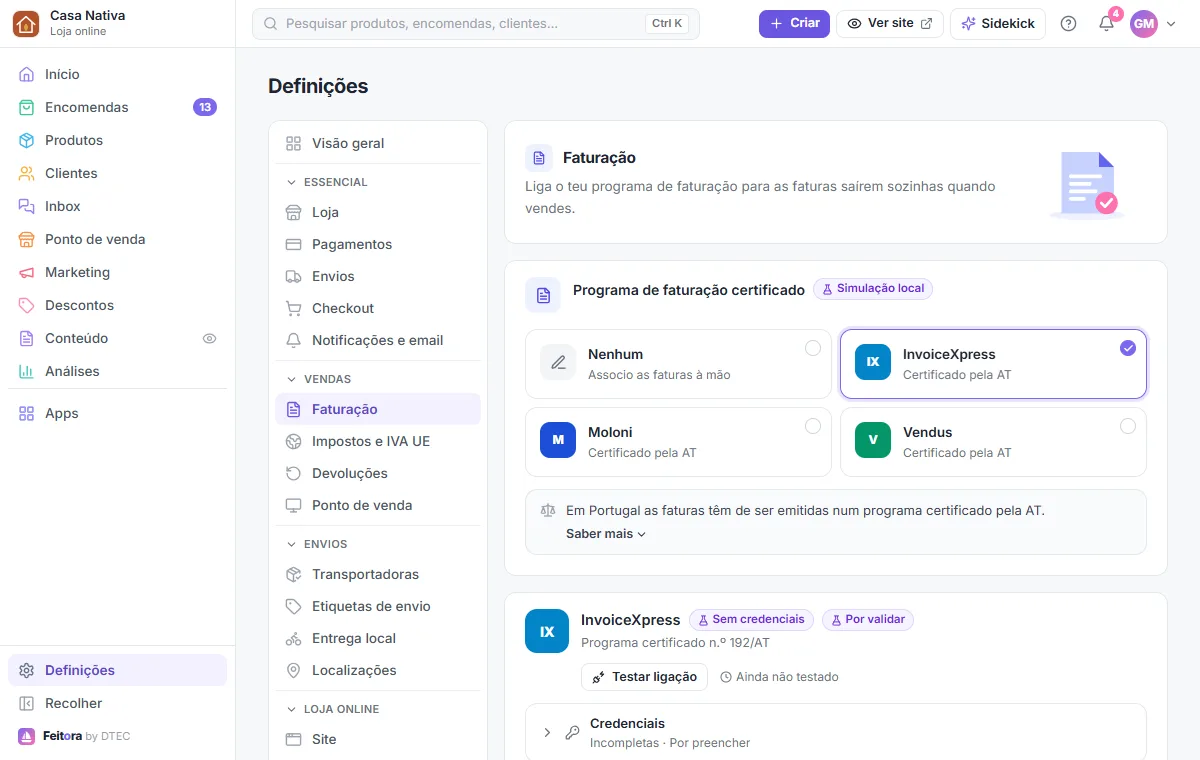The image size is (1200, 760).
Task: Click the Entrega local bicycle icon
Action: click(x=294, y=638)
